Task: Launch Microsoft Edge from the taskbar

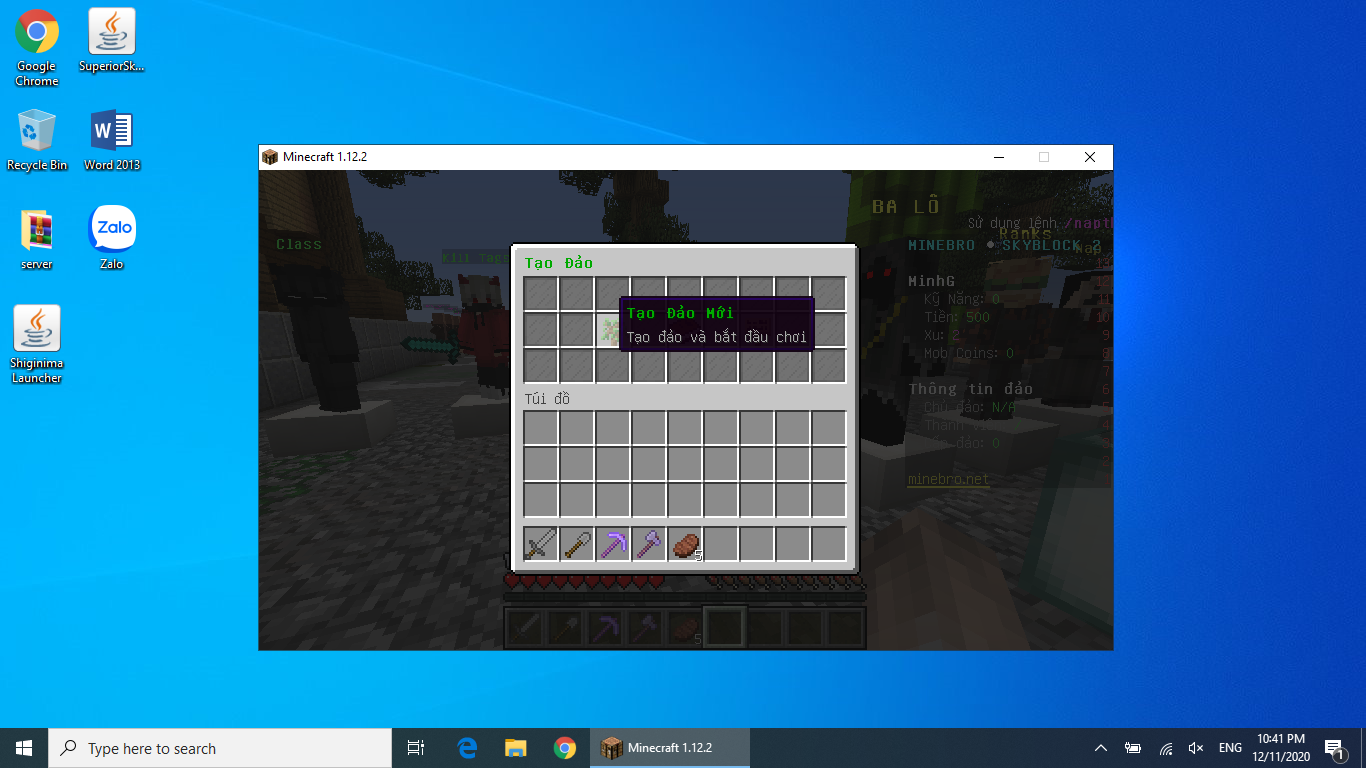Action: (x=467, y=748)
